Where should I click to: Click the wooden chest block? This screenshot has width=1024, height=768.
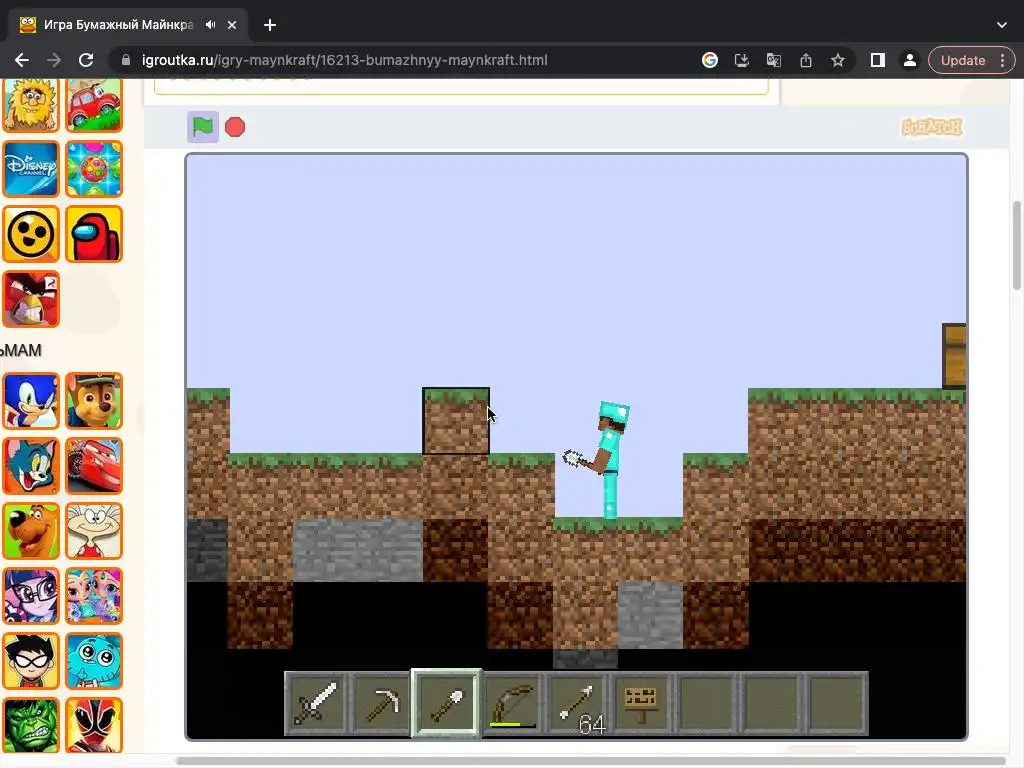(x=954, y=356)
